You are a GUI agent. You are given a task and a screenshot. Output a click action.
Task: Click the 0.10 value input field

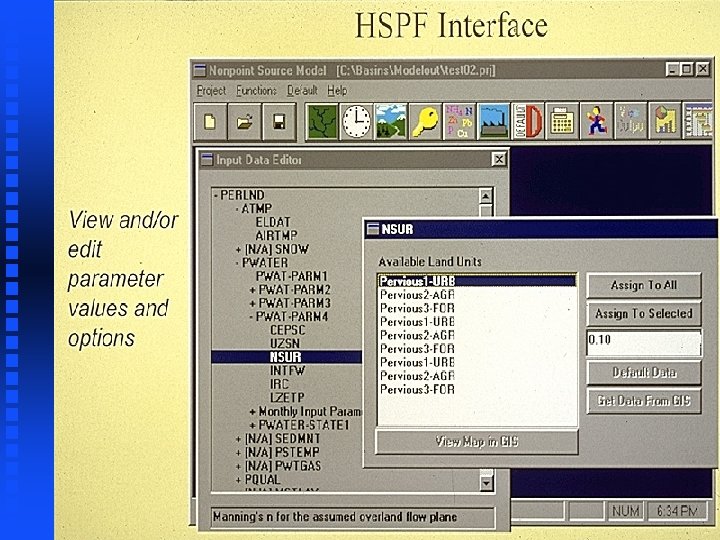tap(644, 343)
